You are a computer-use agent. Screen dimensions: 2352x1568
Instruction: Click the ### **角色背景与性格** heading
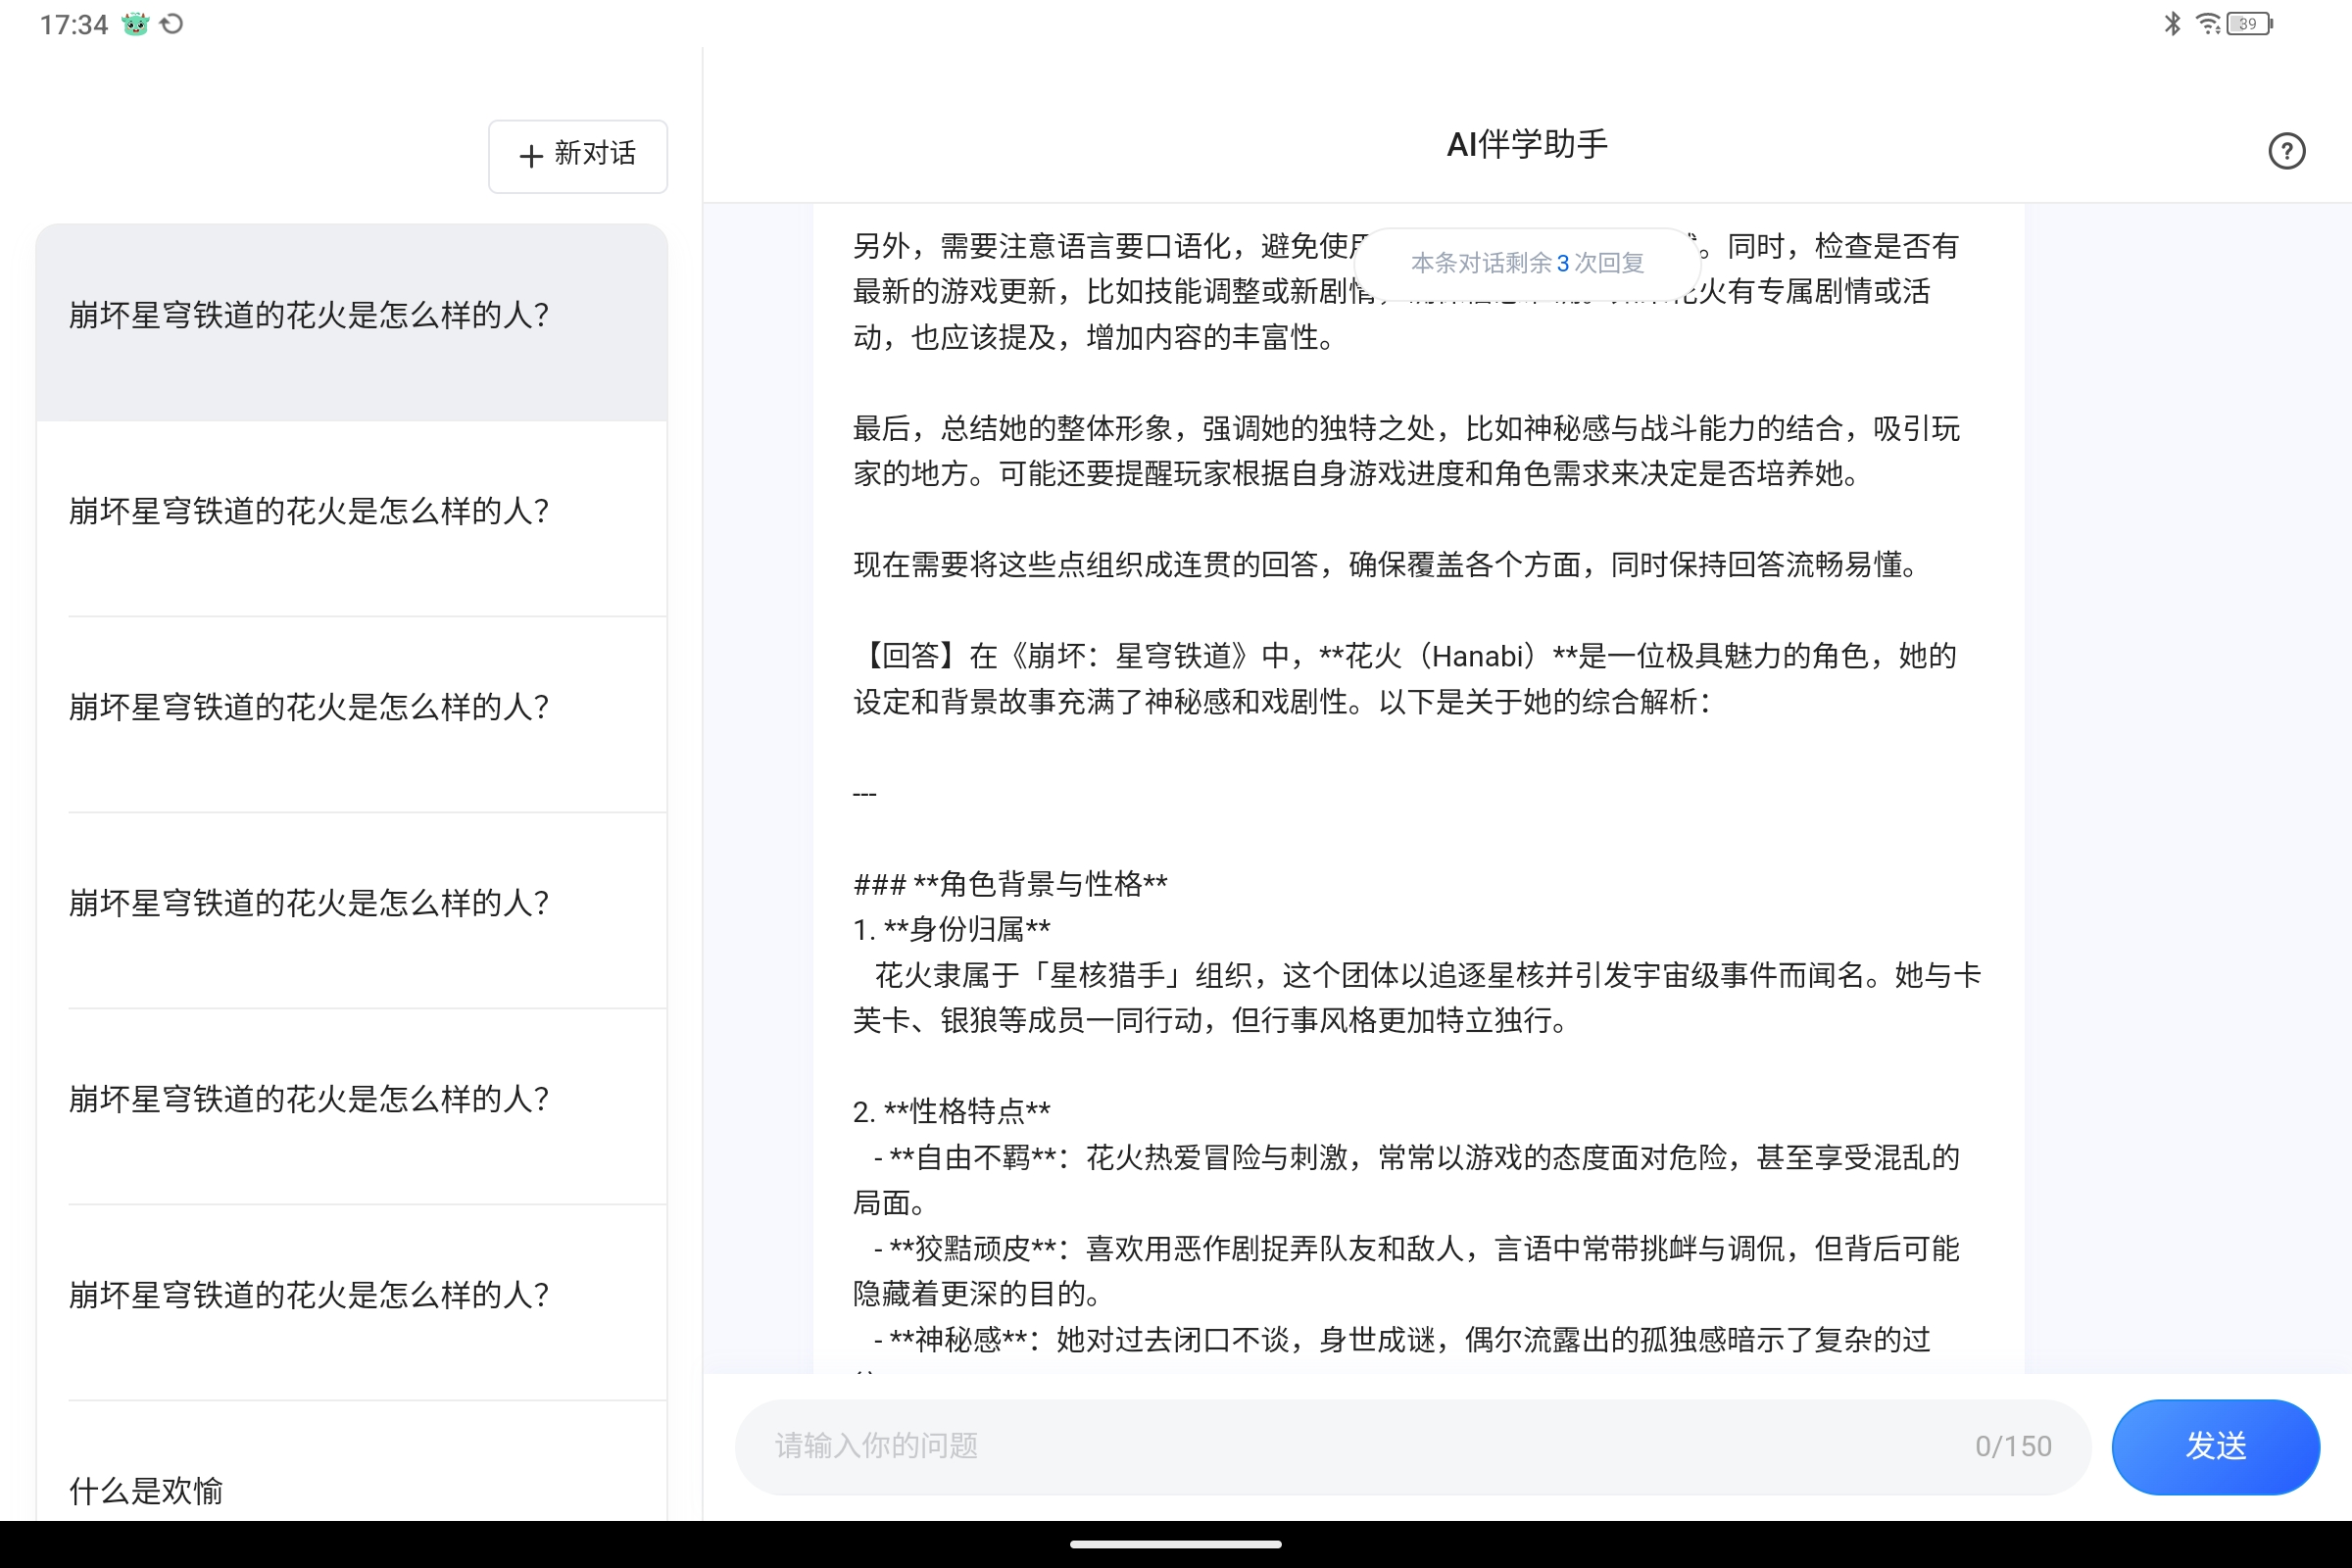click(1010, 884)
